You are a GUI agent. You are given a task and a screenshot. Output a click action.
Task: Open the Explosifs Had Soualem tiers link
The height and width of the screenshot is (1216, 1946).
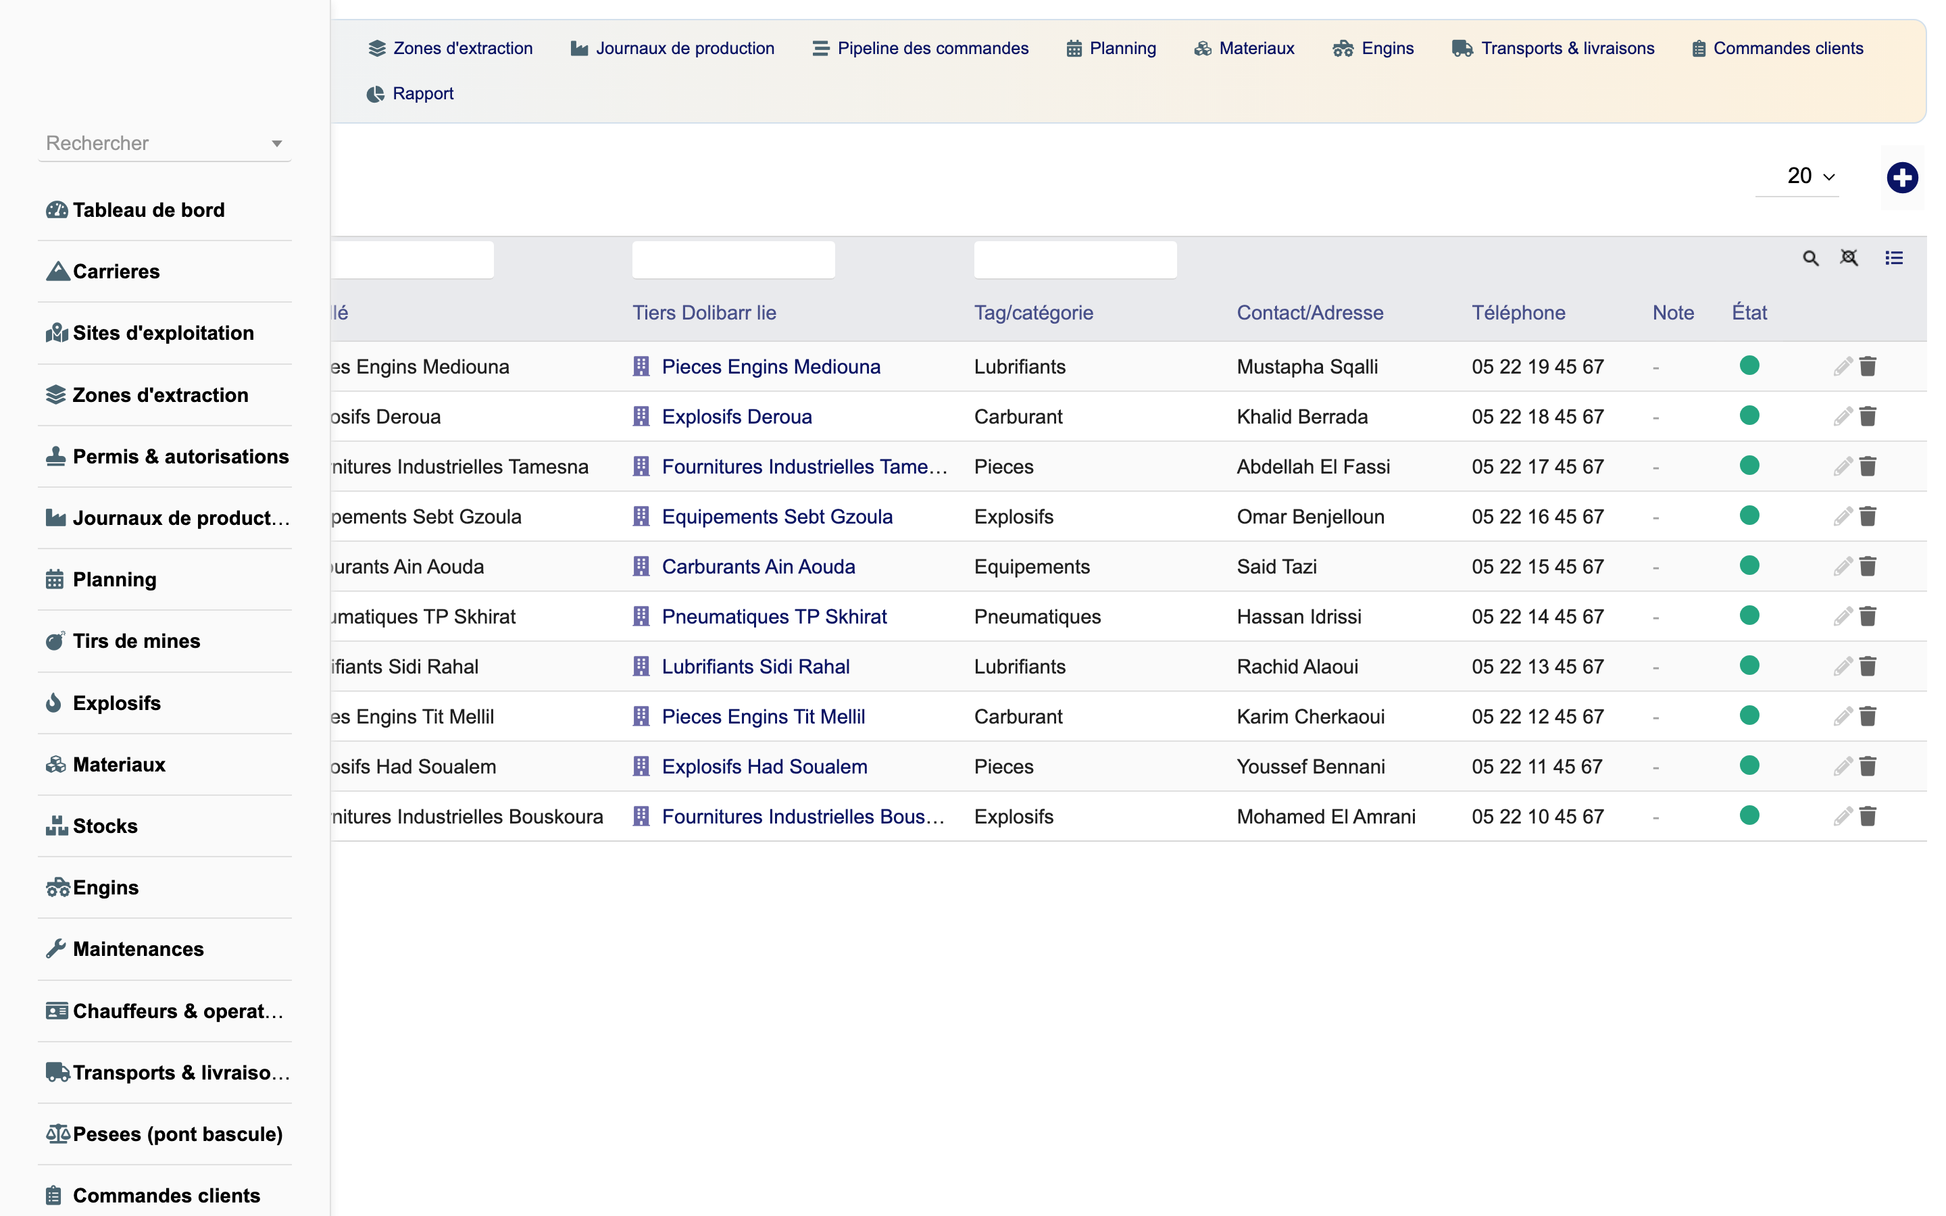pos(765,767)
